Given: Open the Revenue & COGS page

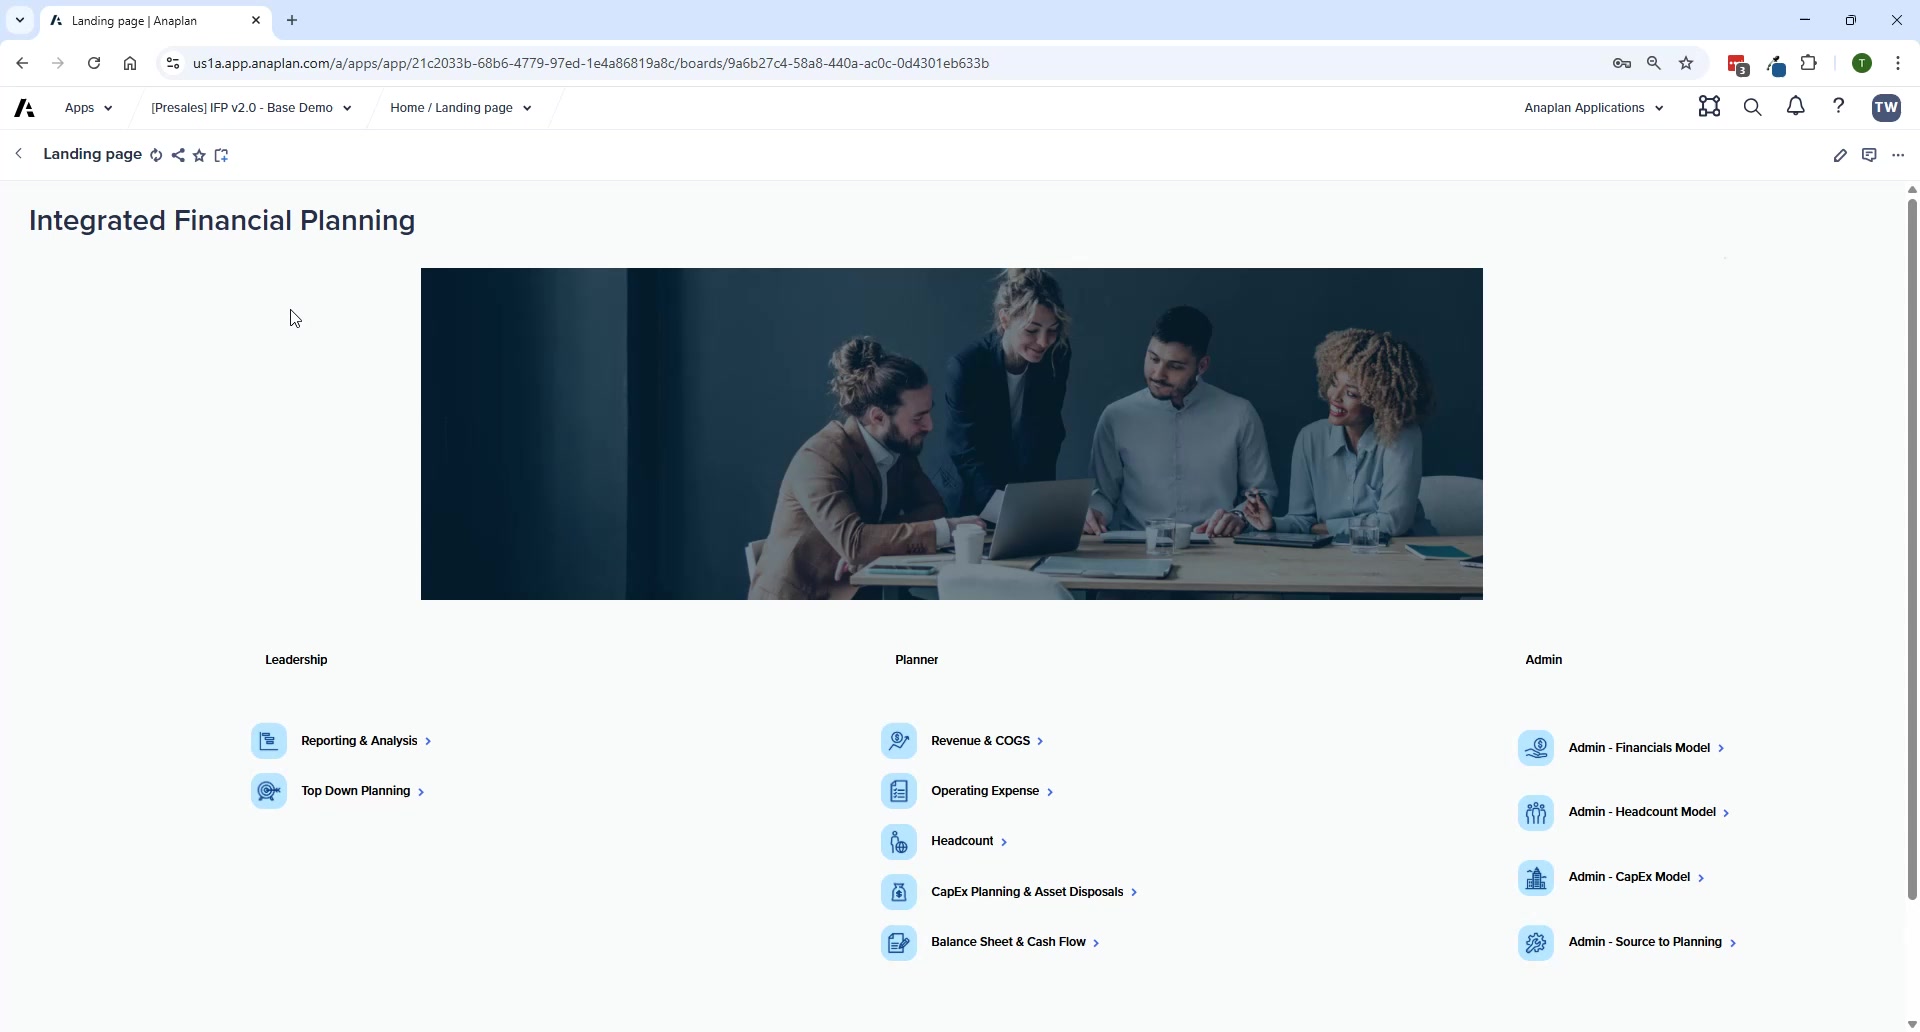Looking at the screenshot, I should pos(982,741).
